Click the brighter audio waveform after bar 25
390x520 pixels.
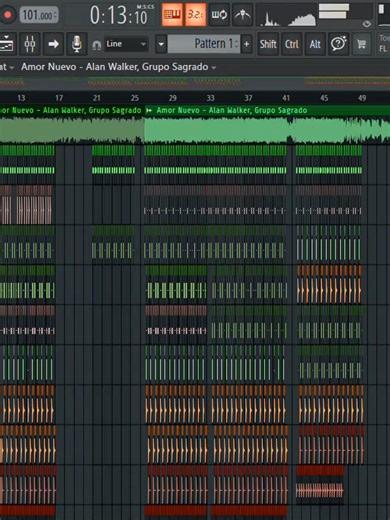pyautogui.click(x=267, y=130)
